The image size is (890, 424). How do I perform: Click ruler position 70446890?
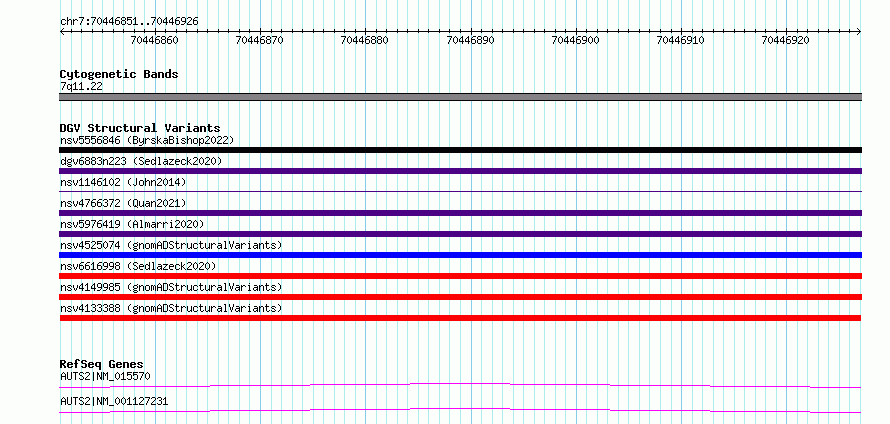(471, 40)
